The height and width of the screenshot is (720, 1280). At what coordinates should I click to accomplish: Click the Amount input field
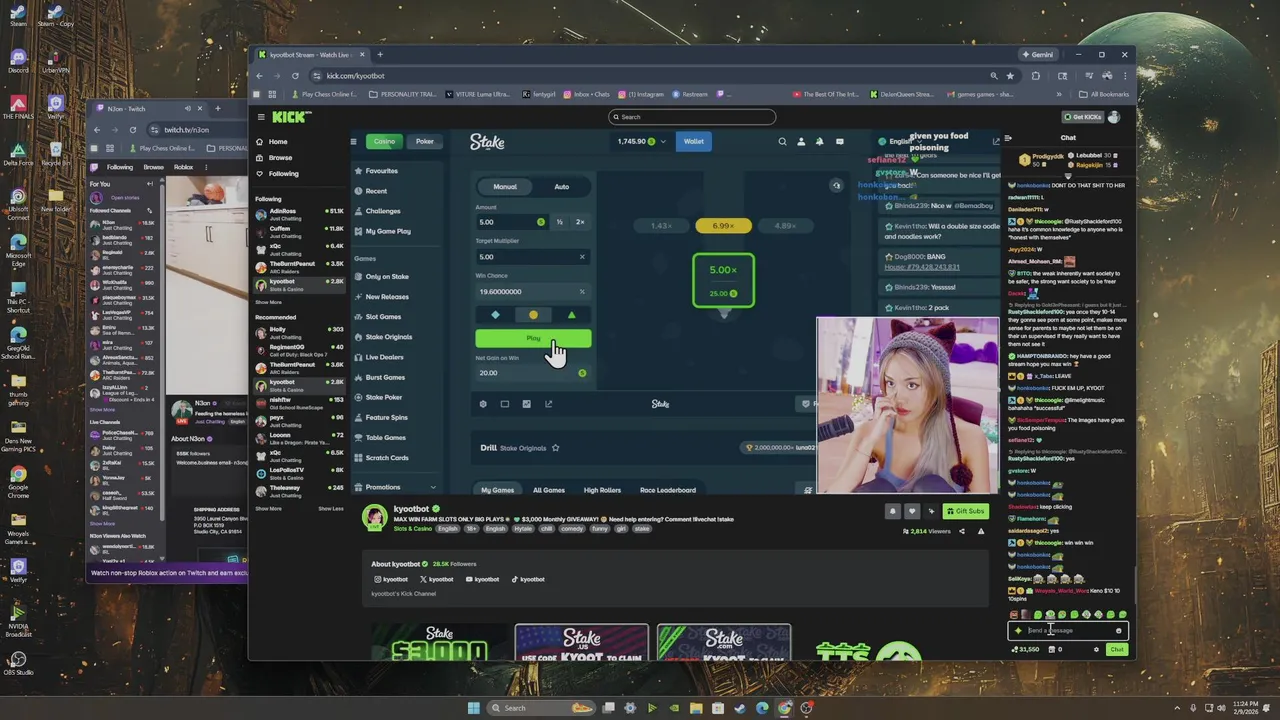[x=511, y=222]
